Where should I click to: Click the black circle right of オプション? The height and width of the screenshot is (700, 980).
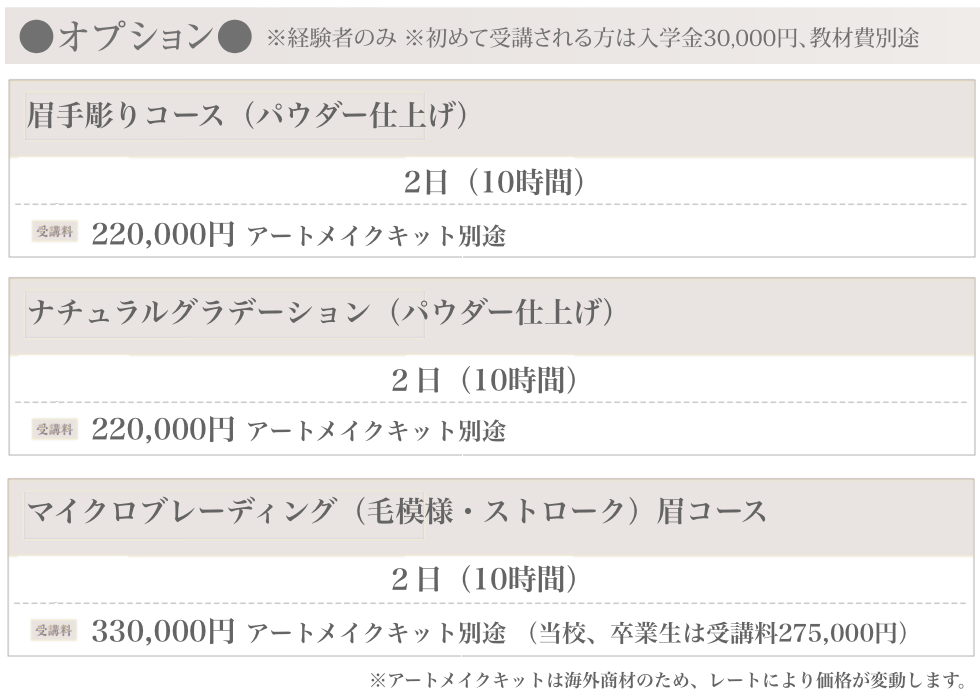pos(233,38)
